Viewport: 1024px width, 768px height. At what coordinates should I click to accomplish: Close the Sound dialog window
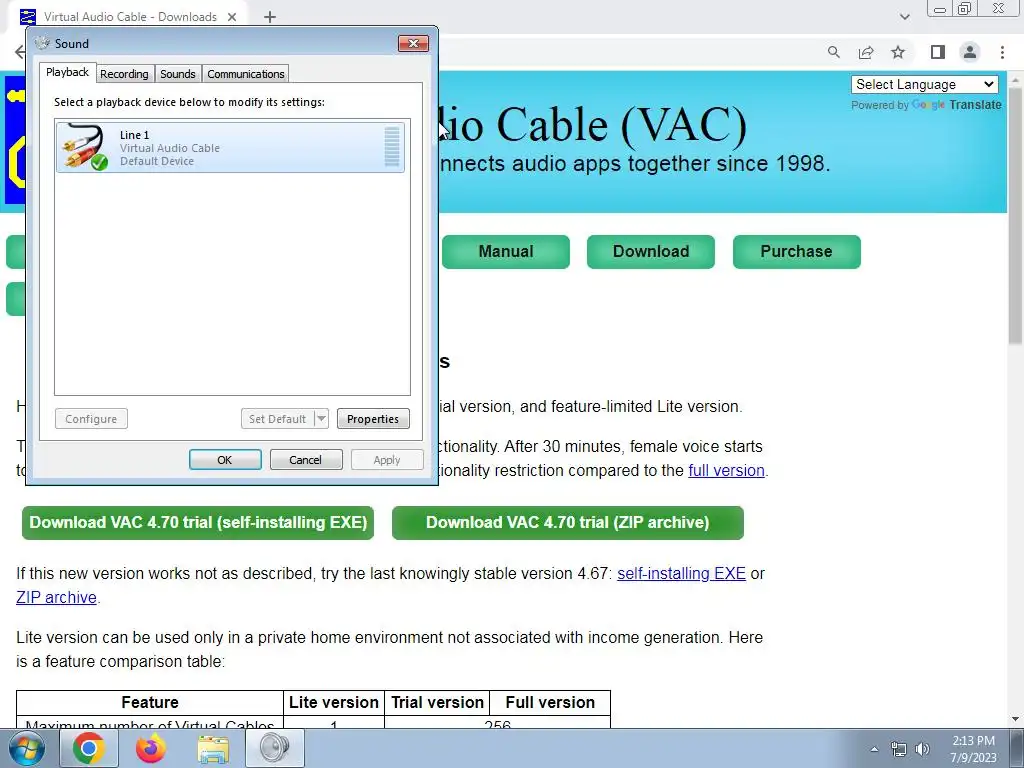point(413,44)
